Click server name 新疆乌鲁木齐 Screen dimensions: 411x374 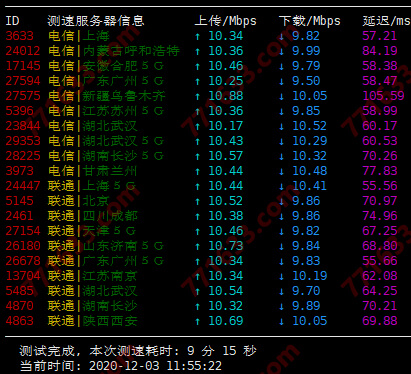[x=124, y=96]
